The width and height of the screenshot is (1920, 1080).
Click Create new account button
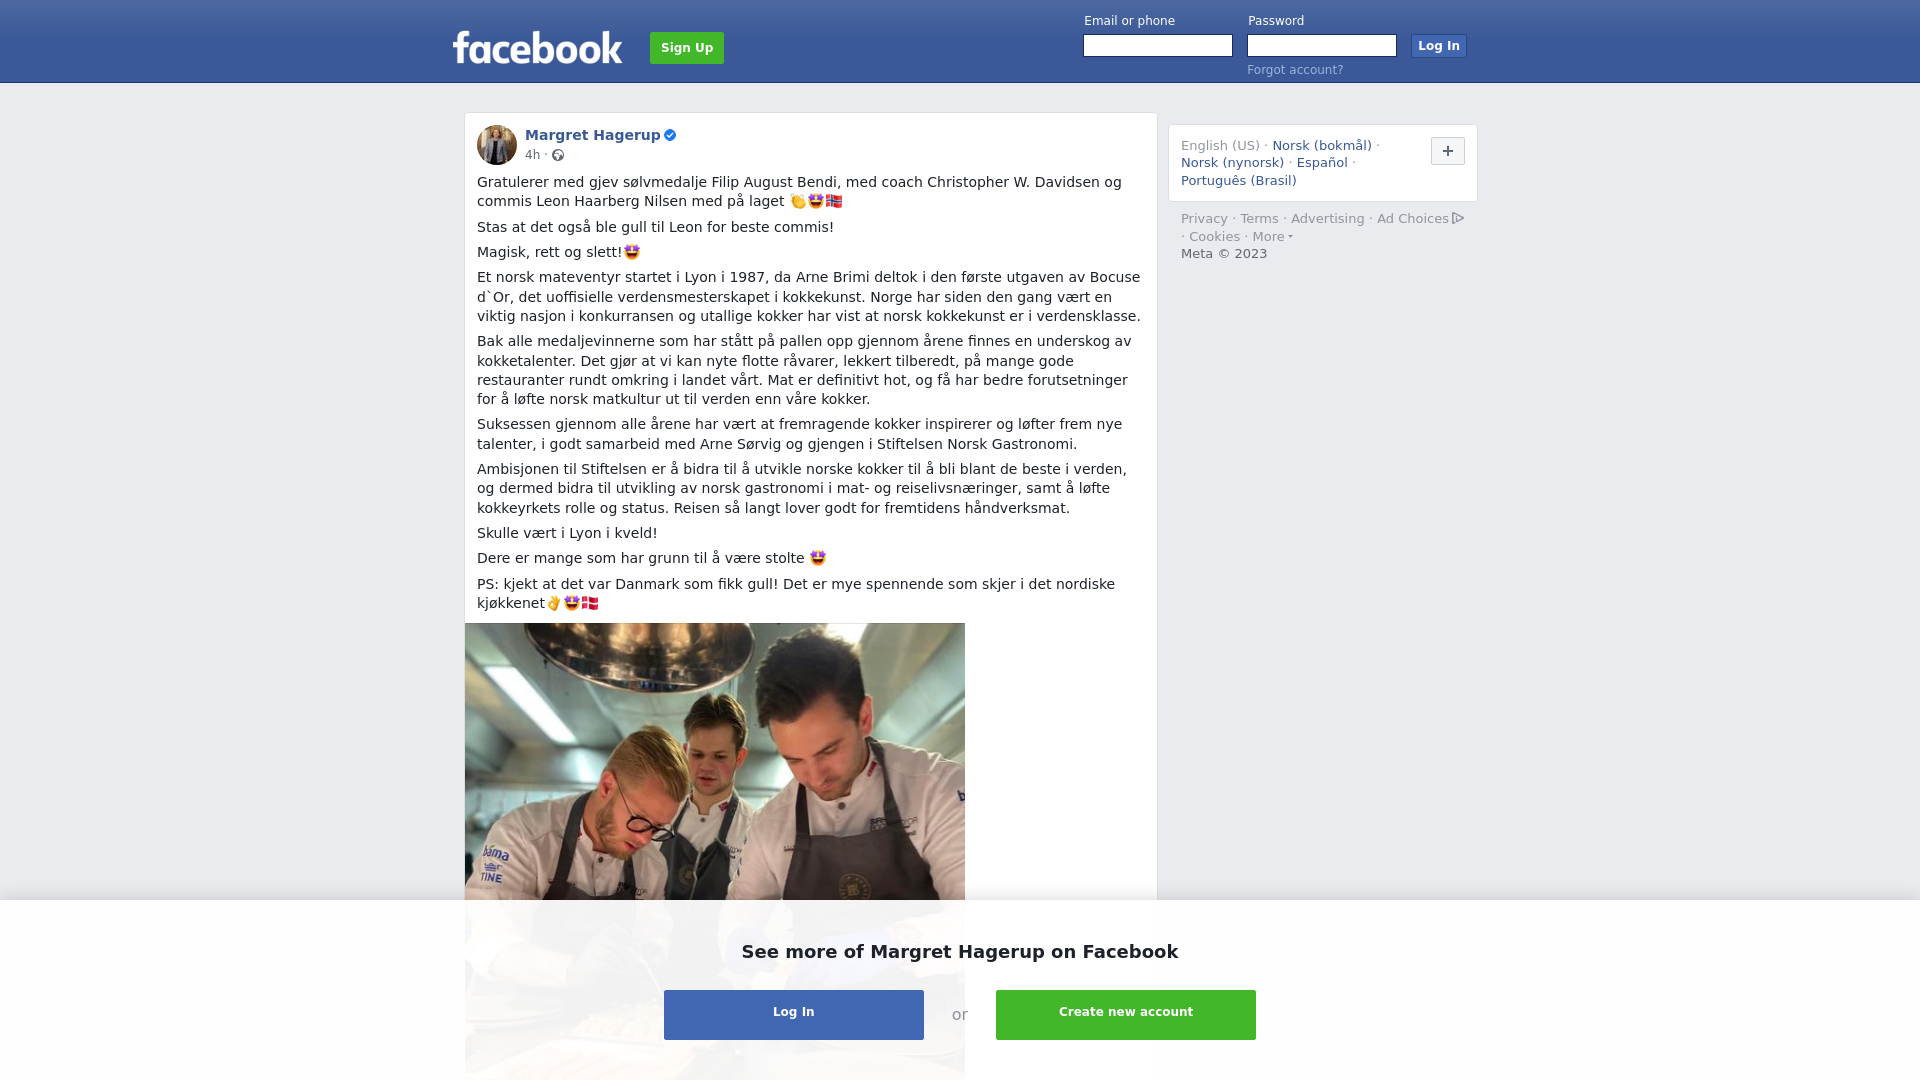pos(1126,1015)
